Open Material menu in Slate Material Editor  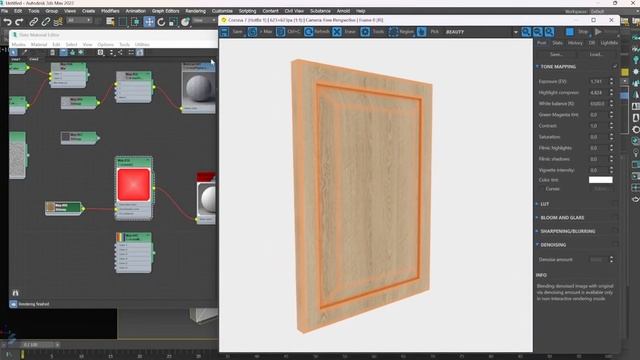39,44
